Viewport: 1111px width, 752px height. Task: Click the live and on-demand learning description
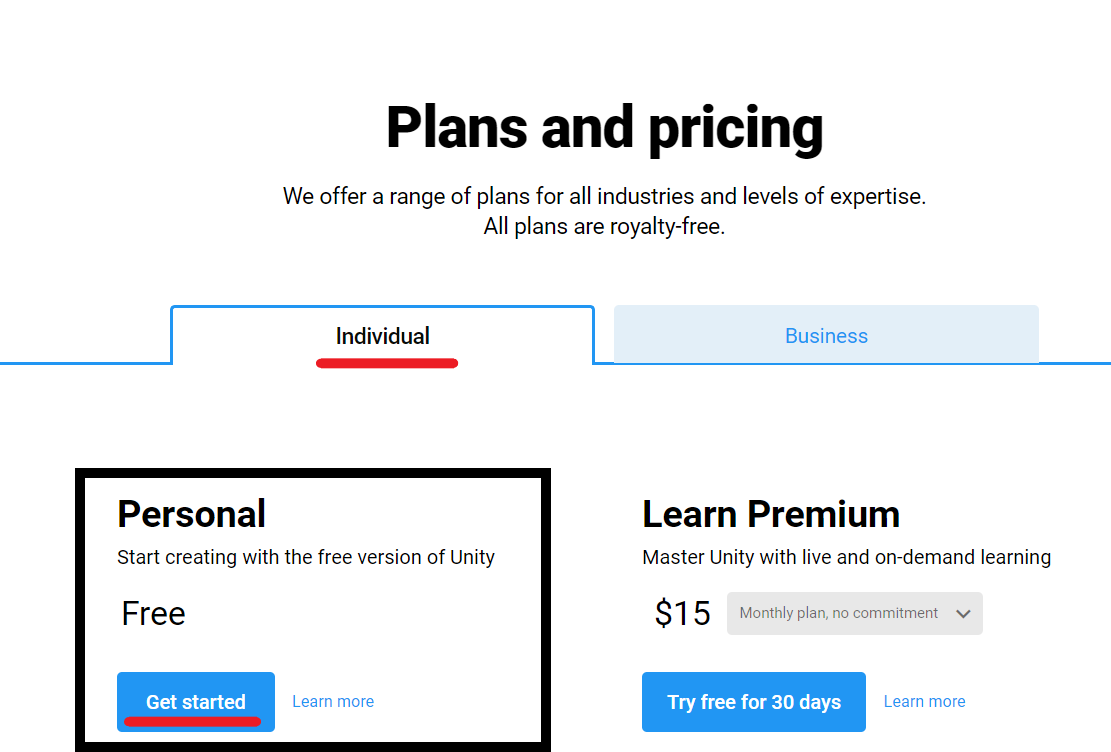846,557
